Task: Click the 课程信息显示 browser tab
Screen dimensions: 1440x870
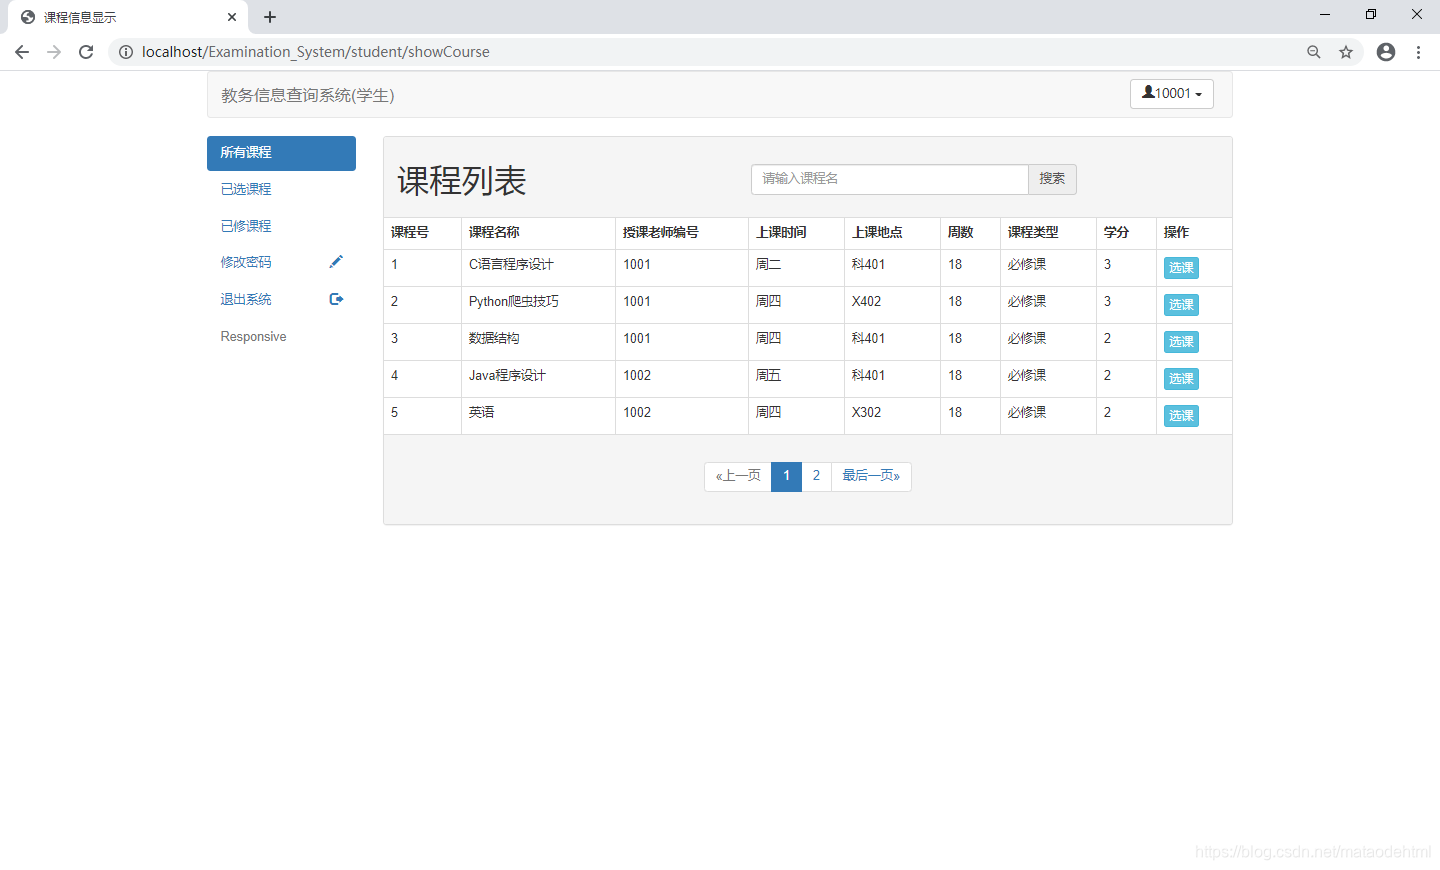Action: click(x=126, y=17)
